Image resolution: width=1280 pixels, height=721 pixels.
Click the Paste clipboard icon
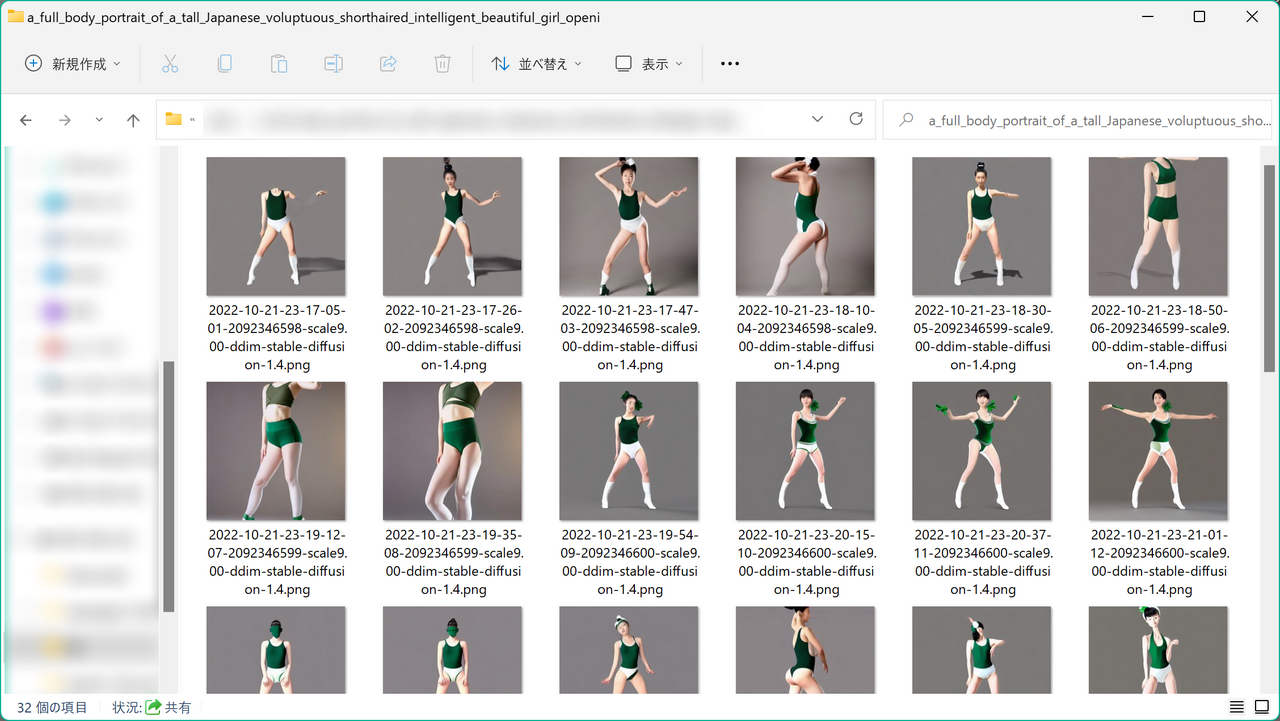(279, 64)
